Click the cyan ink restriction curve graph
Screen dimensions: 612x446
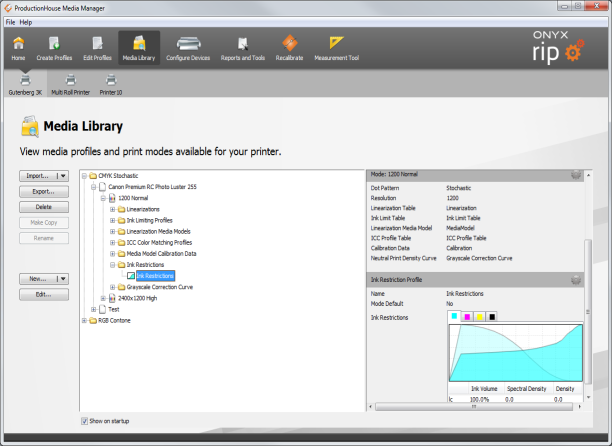pyautogui.click(x=516, y=353)
